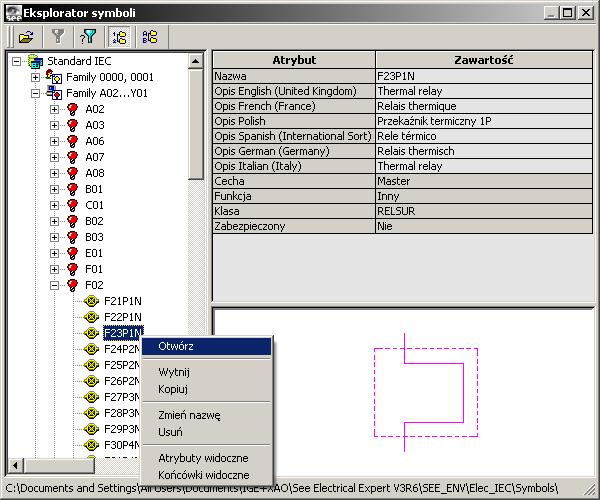This screenshot has height=500, width=600.
Task: Expand the A02 family node
Action: tap(54, 109)
